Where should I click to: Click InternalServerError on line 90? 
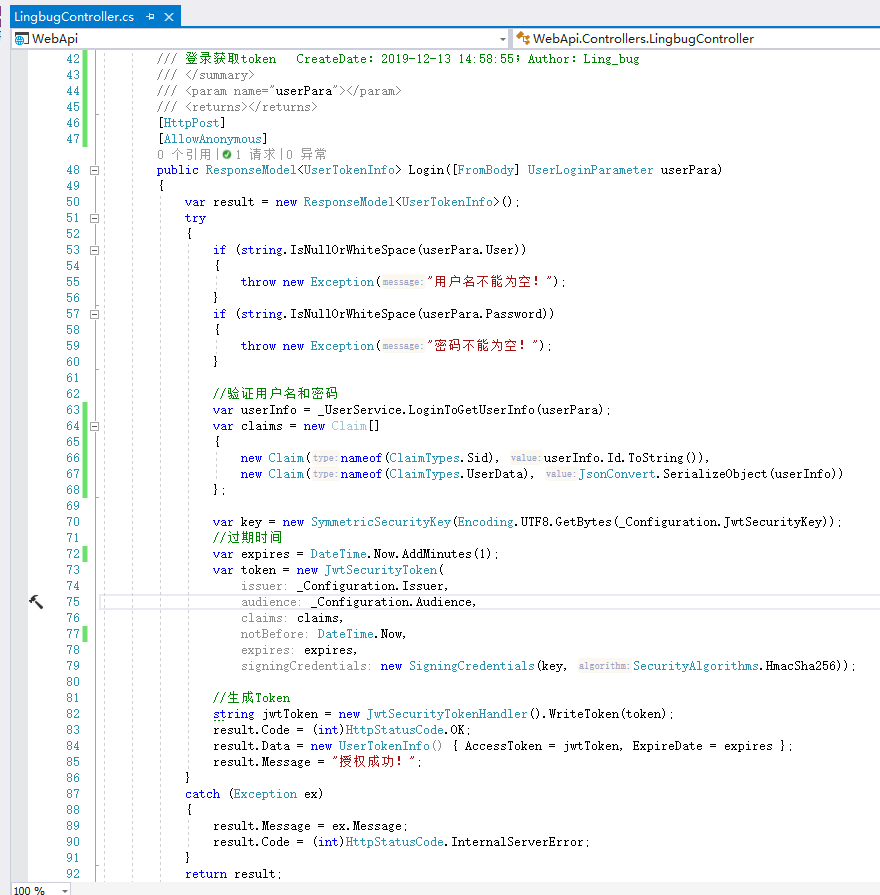click(517, 841)
